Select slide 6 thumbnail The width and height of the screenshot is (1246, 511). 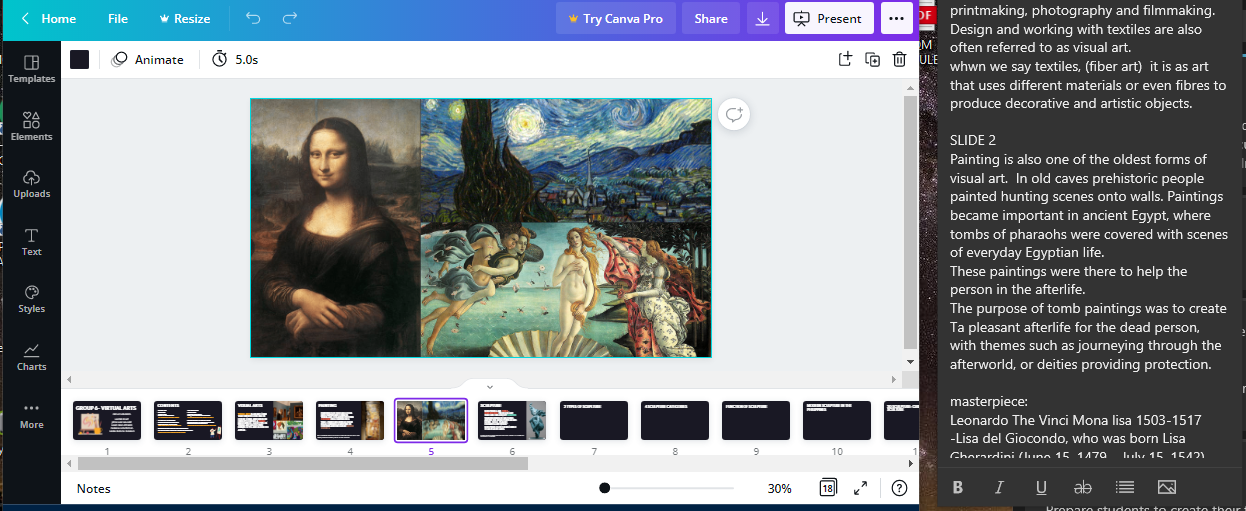pos(512,420)
